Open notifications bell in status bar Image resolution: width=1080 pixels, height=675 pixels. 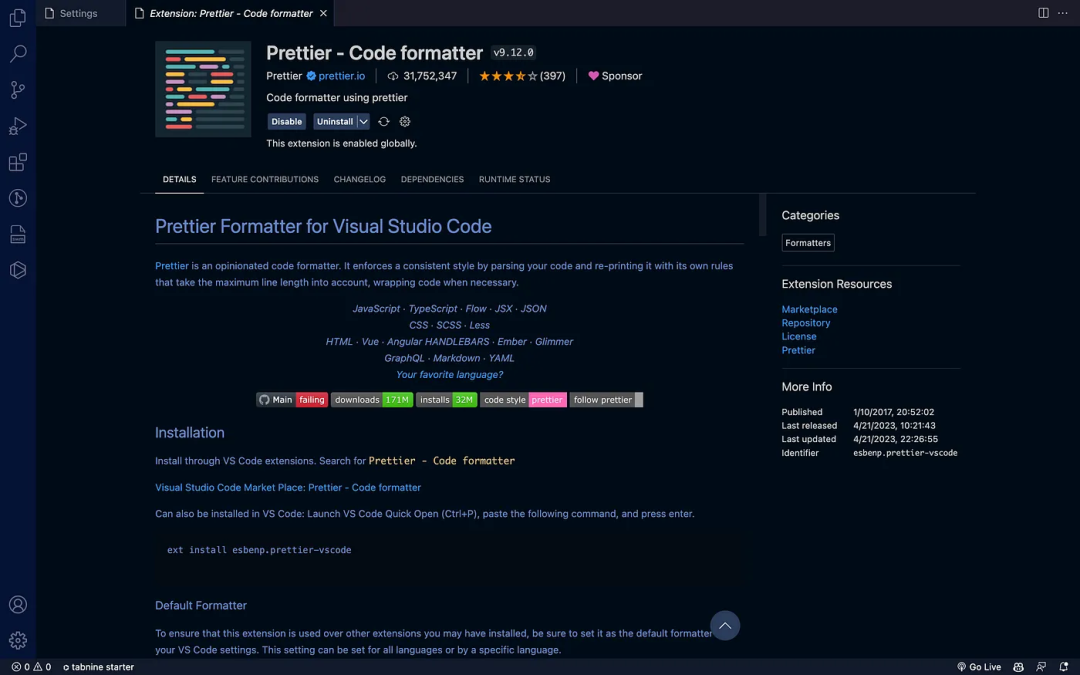pos(1063,667)
